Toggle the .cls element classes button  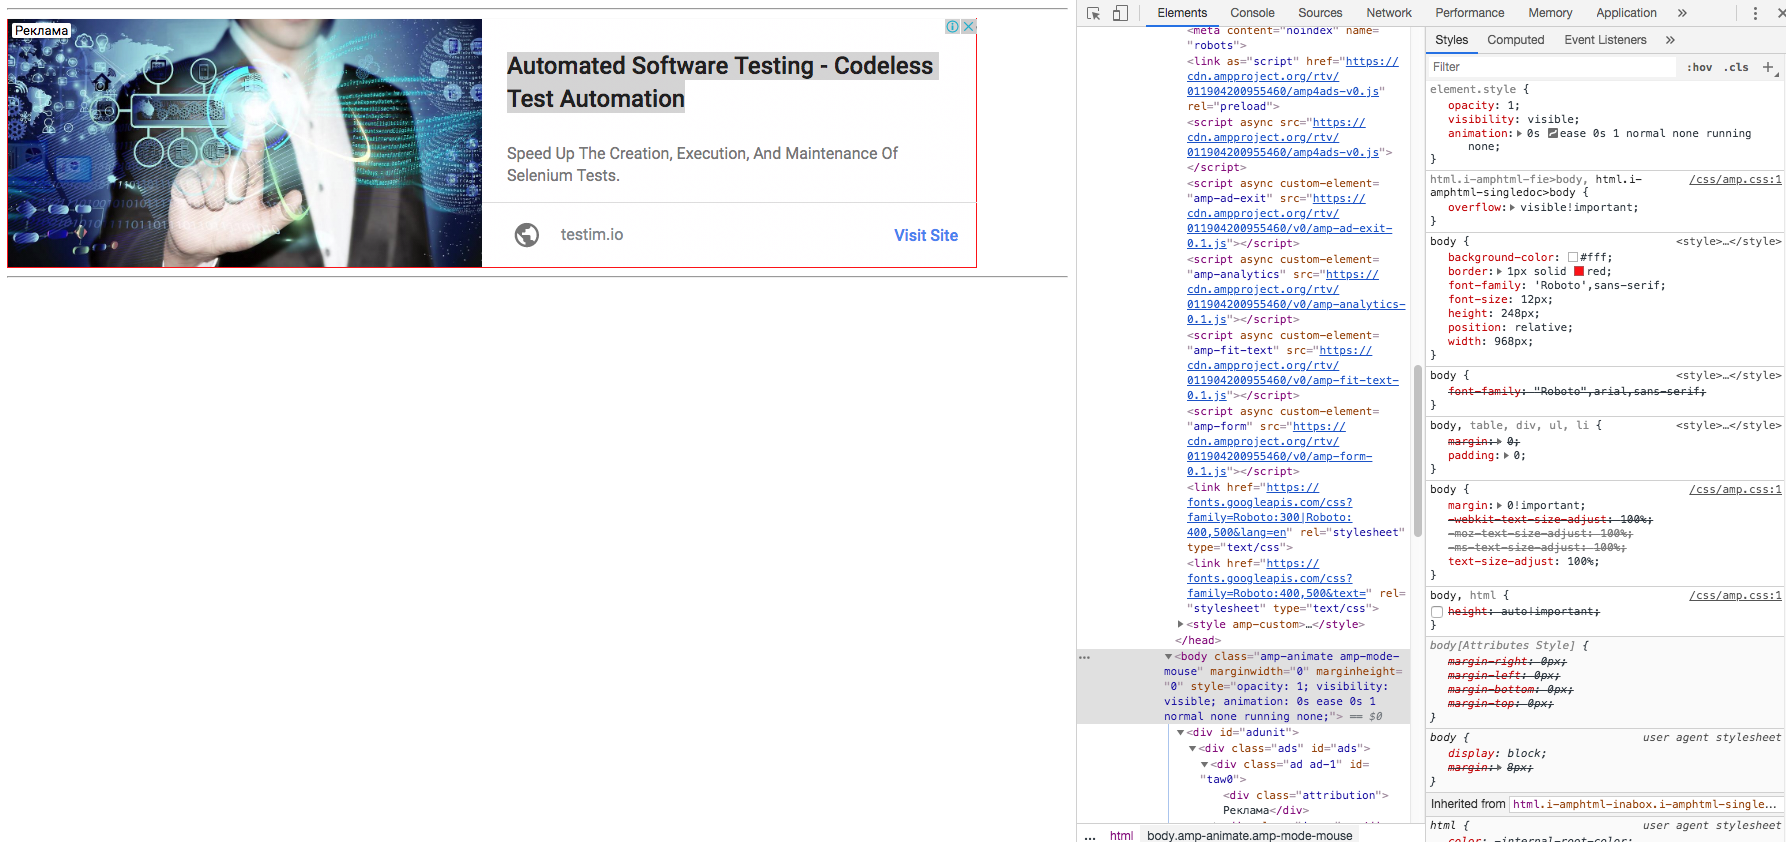click(x=1737, y=67)
